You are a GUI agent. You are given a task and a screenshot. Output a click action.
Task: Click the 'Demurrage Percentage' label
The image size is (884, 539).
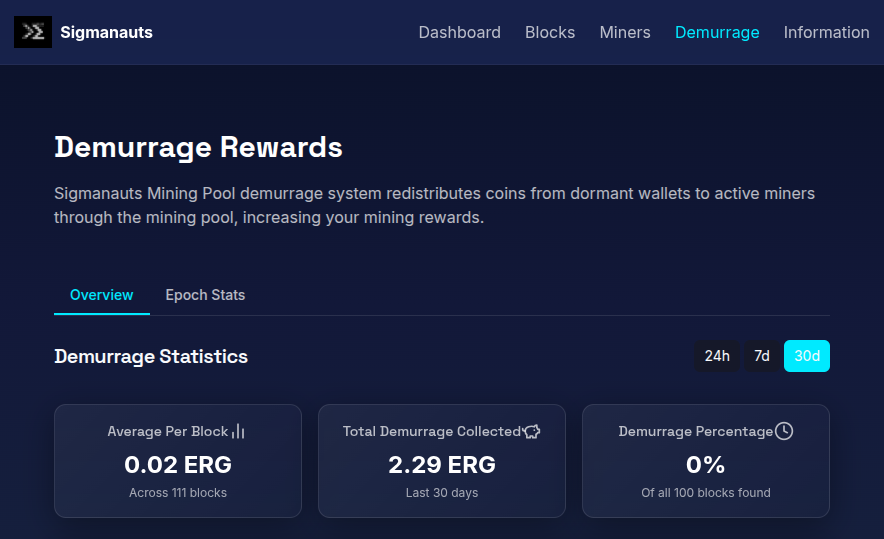(x=696, y=431)
